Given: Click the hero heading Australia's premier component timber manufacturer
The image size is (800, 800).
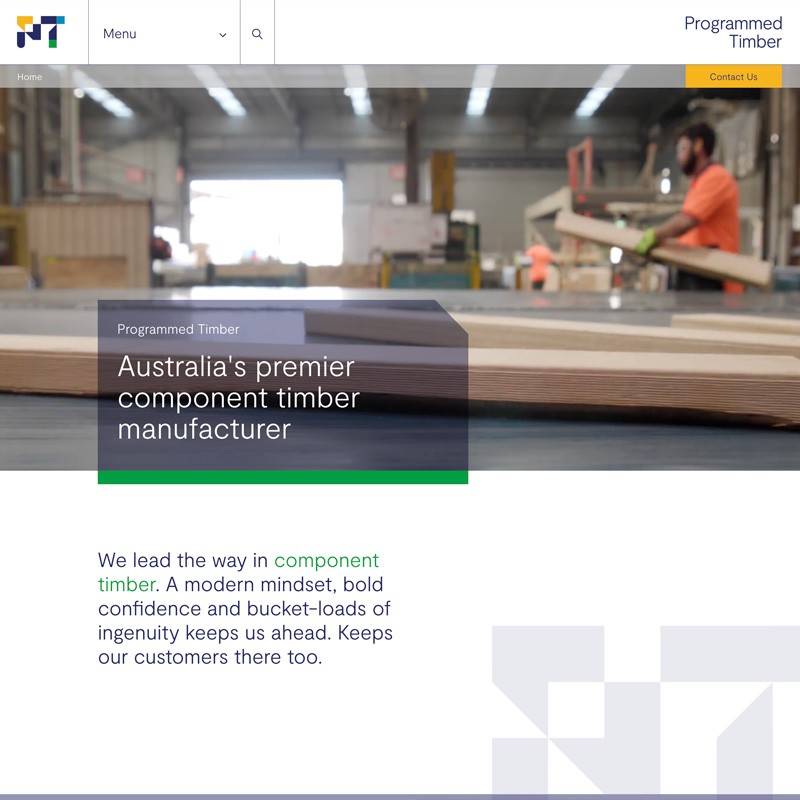Looking at the screenshot, I should 238,397.
